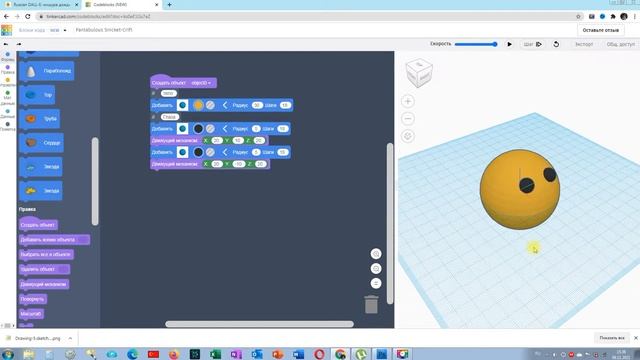Run the code with the play button

coord(509,44)
